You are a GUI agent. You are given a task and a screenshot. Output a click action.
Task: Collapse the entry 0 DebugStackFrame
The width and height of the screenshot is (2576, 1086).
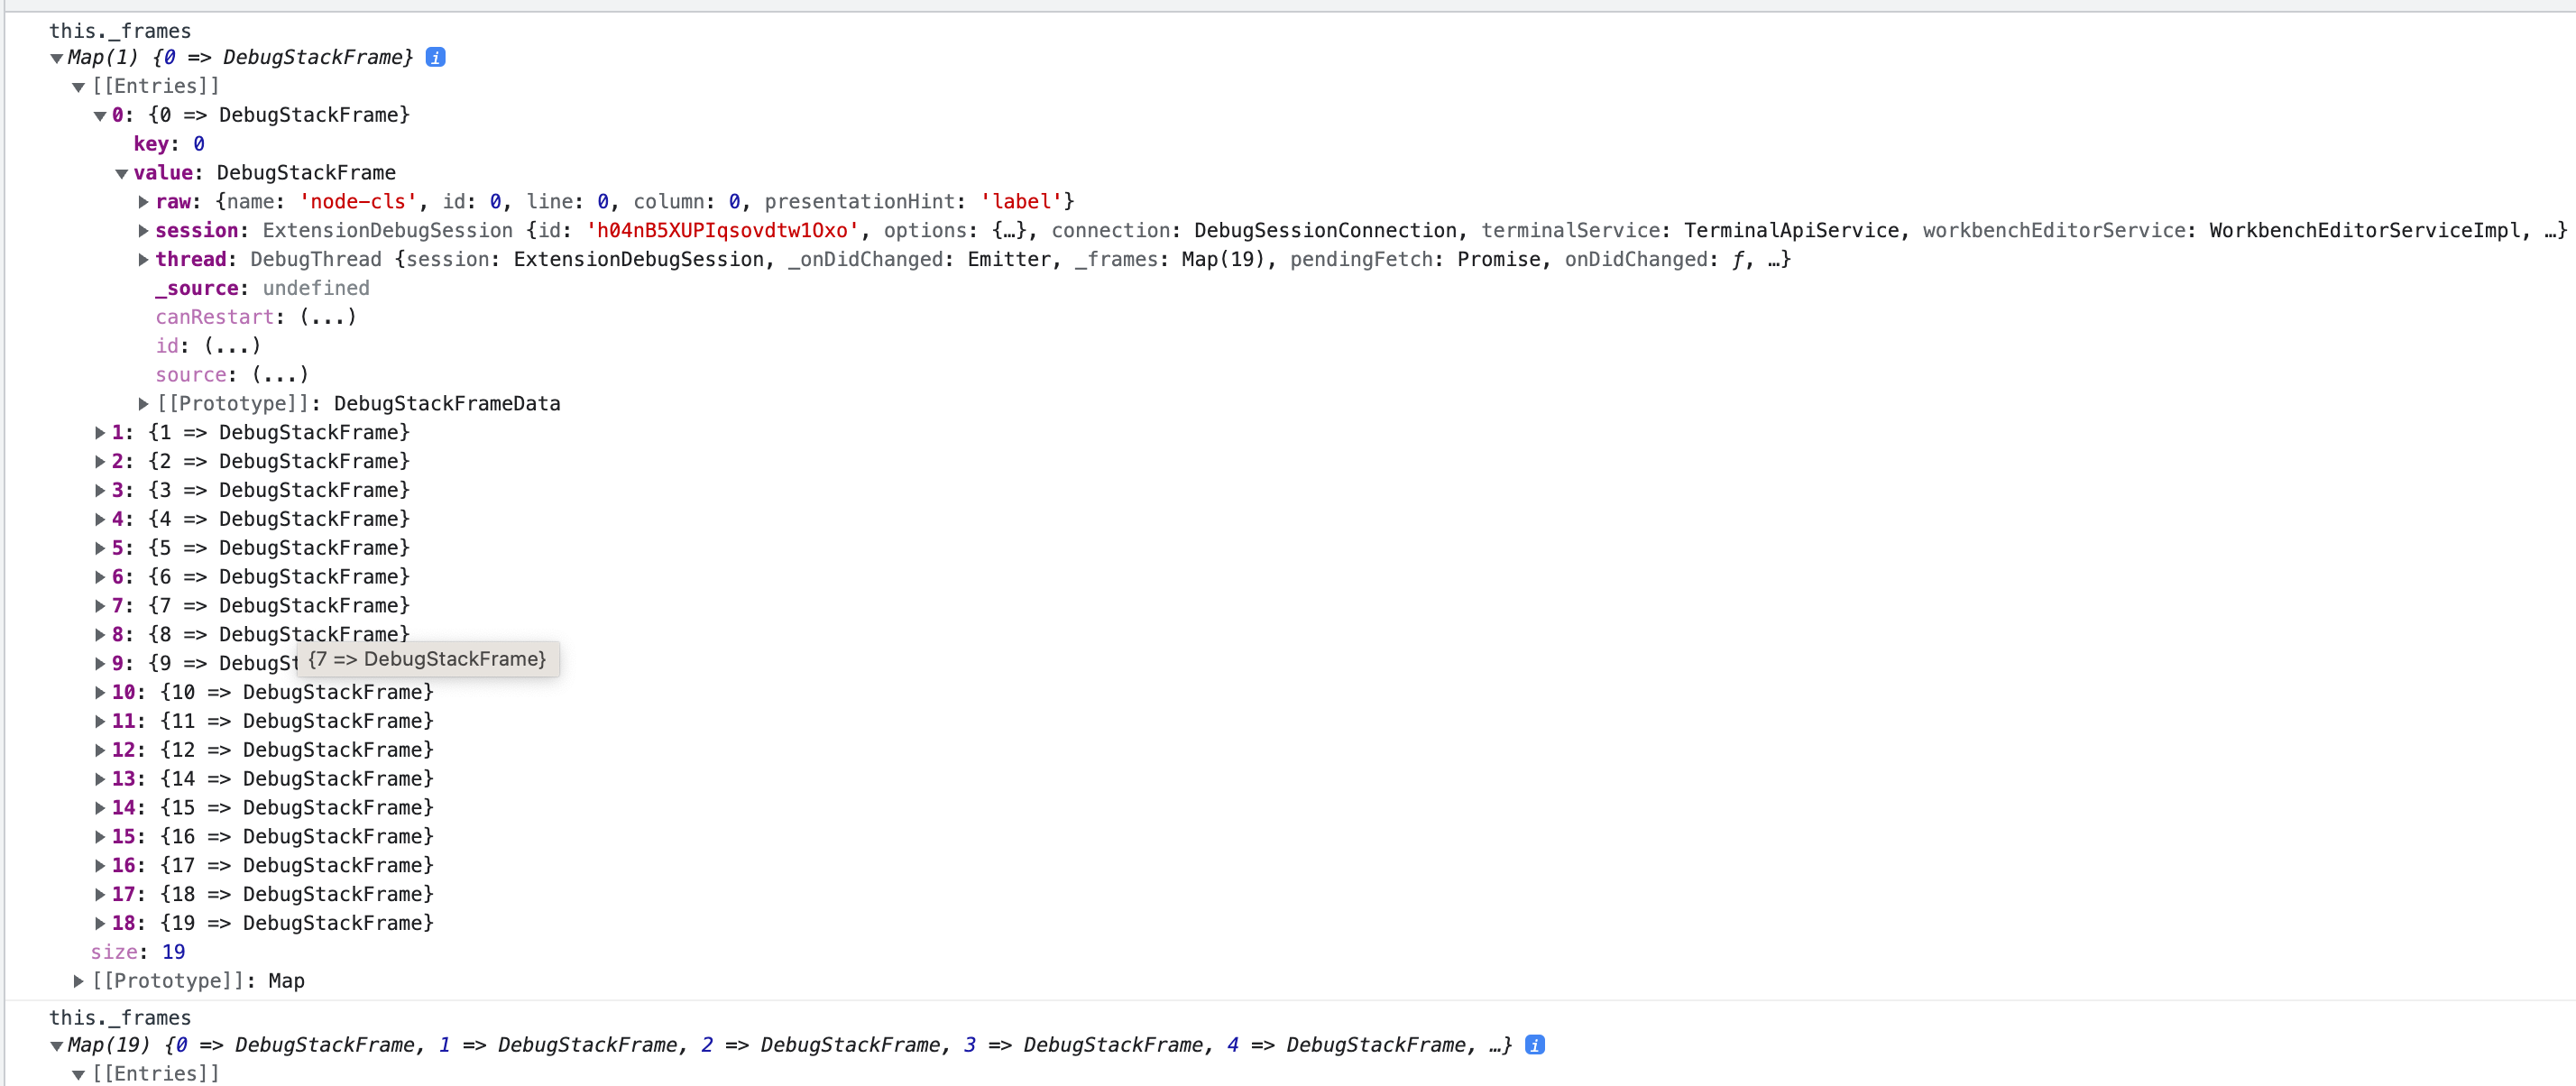(x=100, y=115)
